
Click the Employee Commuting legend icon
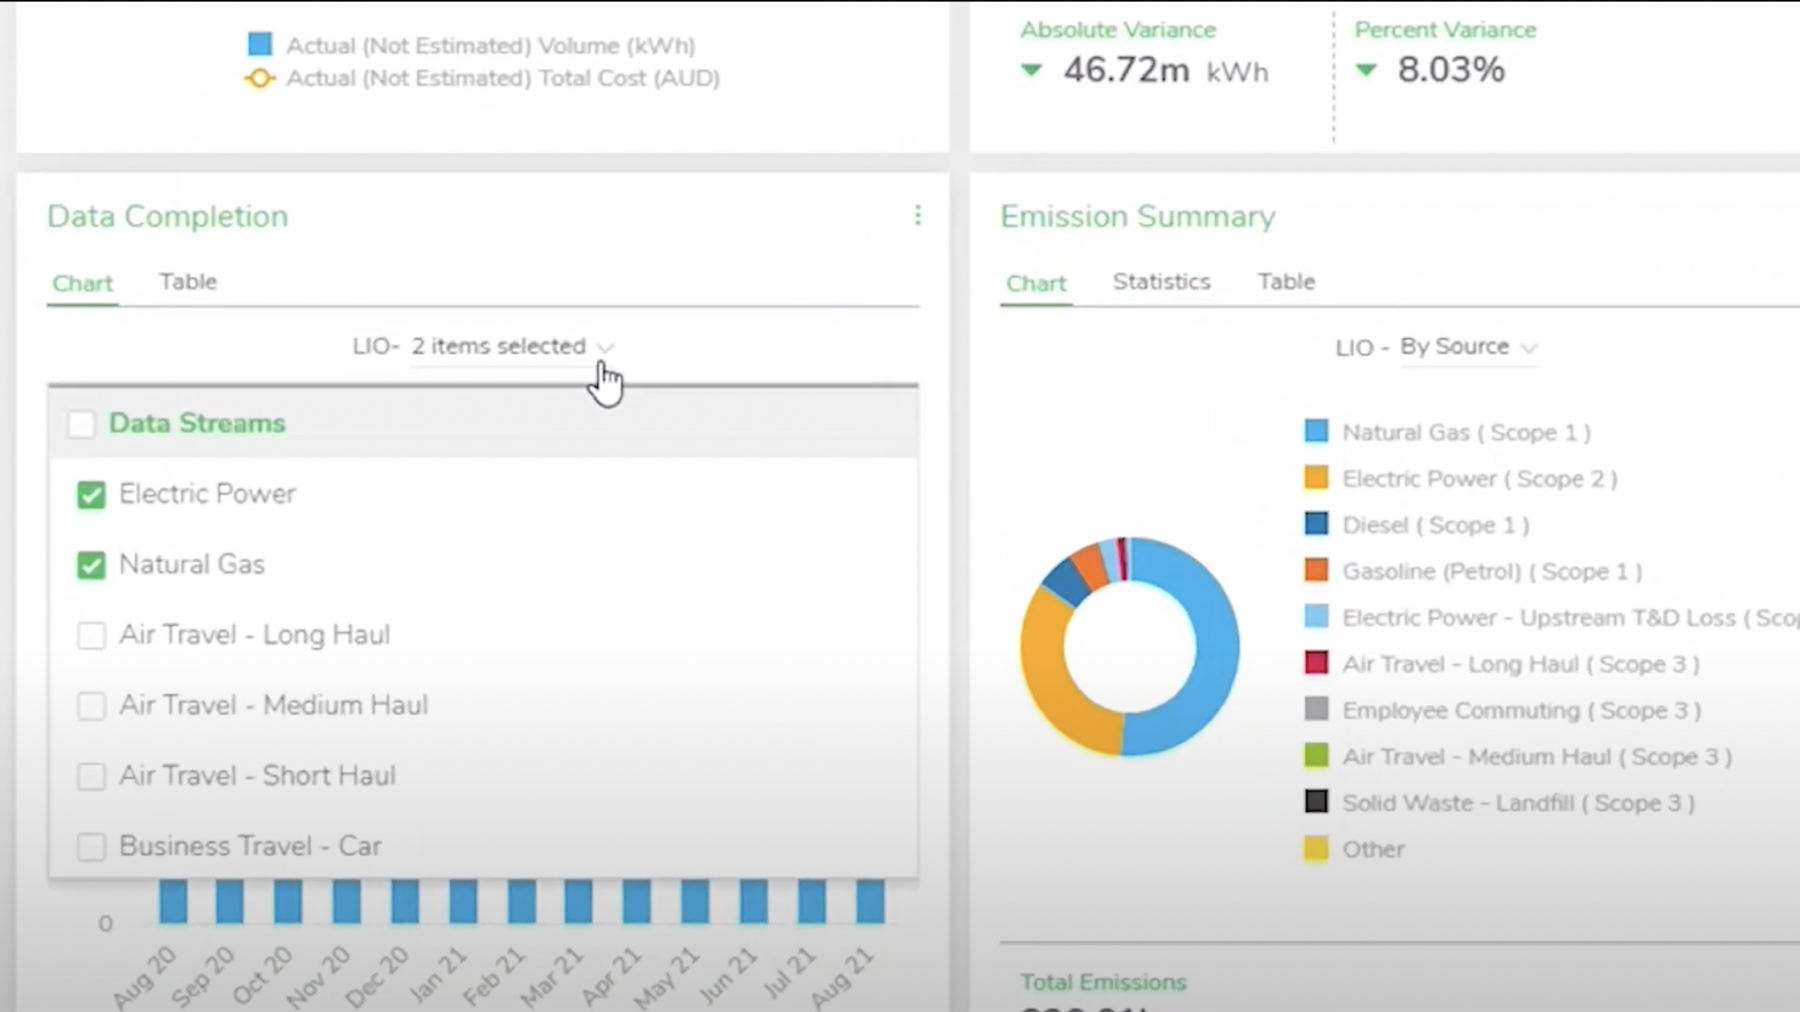[x=1316, y=710]
